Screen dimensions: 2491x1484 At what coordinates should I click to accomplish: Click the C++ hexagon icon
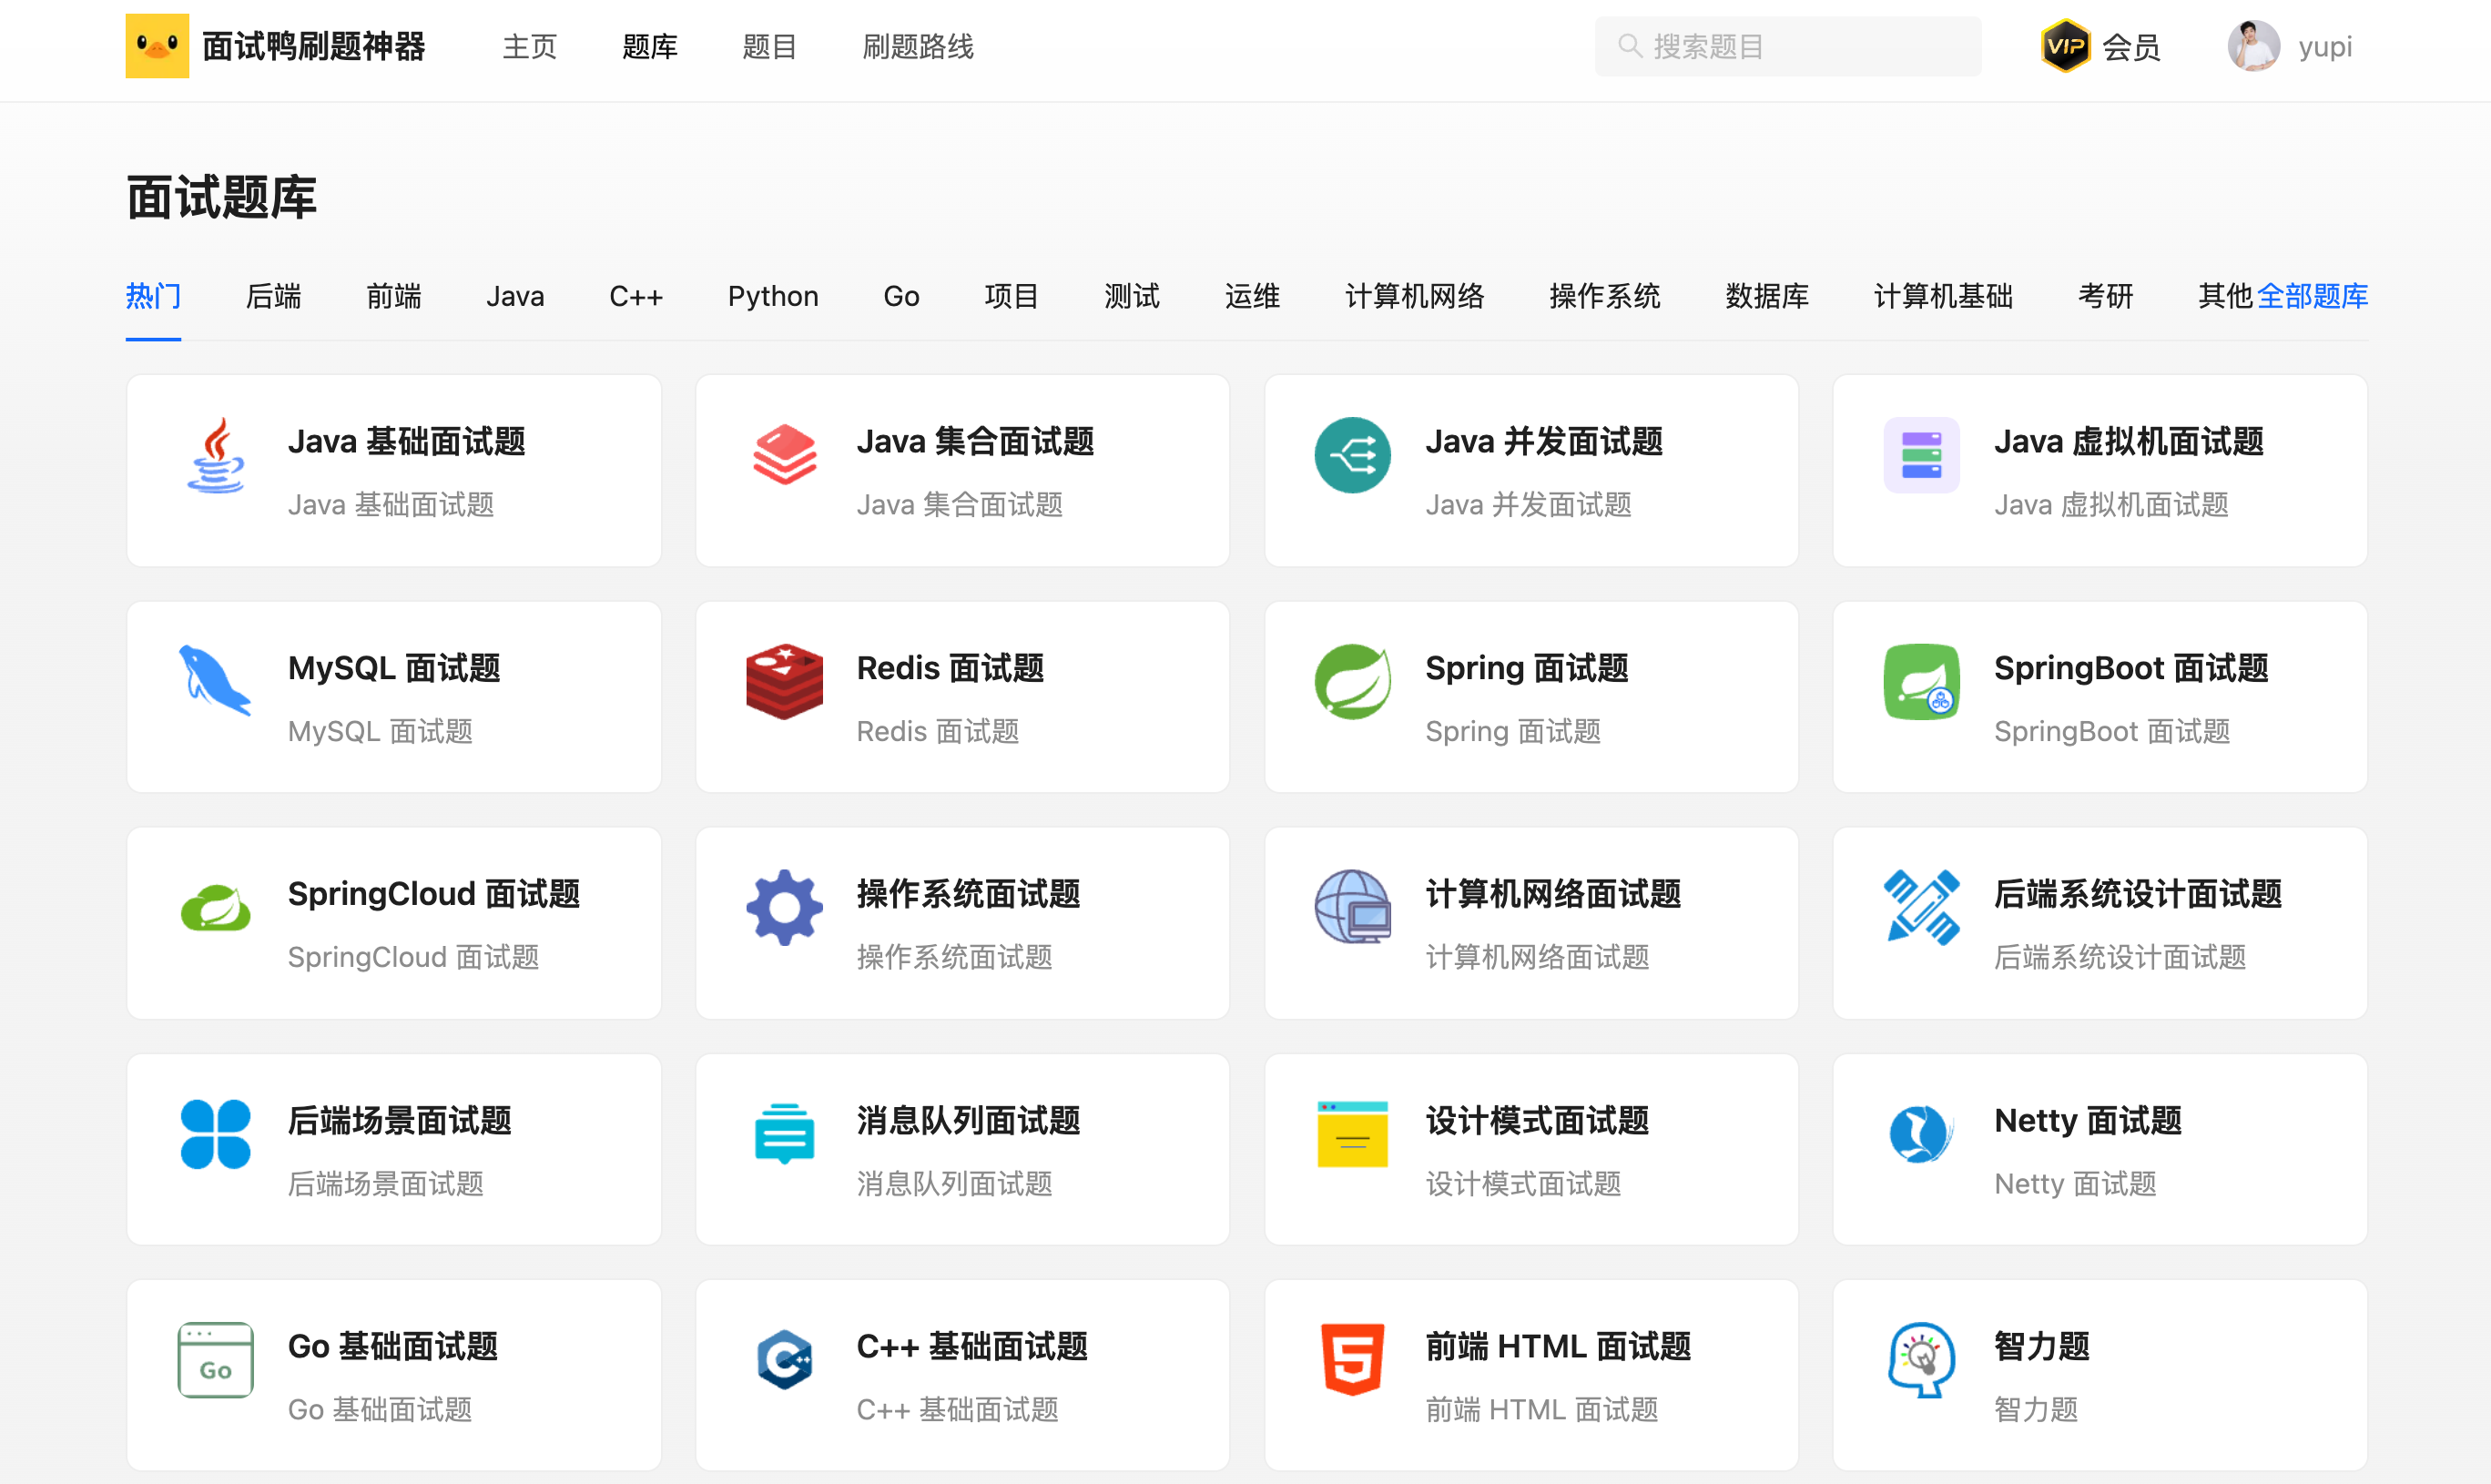tap(785, 1360)
